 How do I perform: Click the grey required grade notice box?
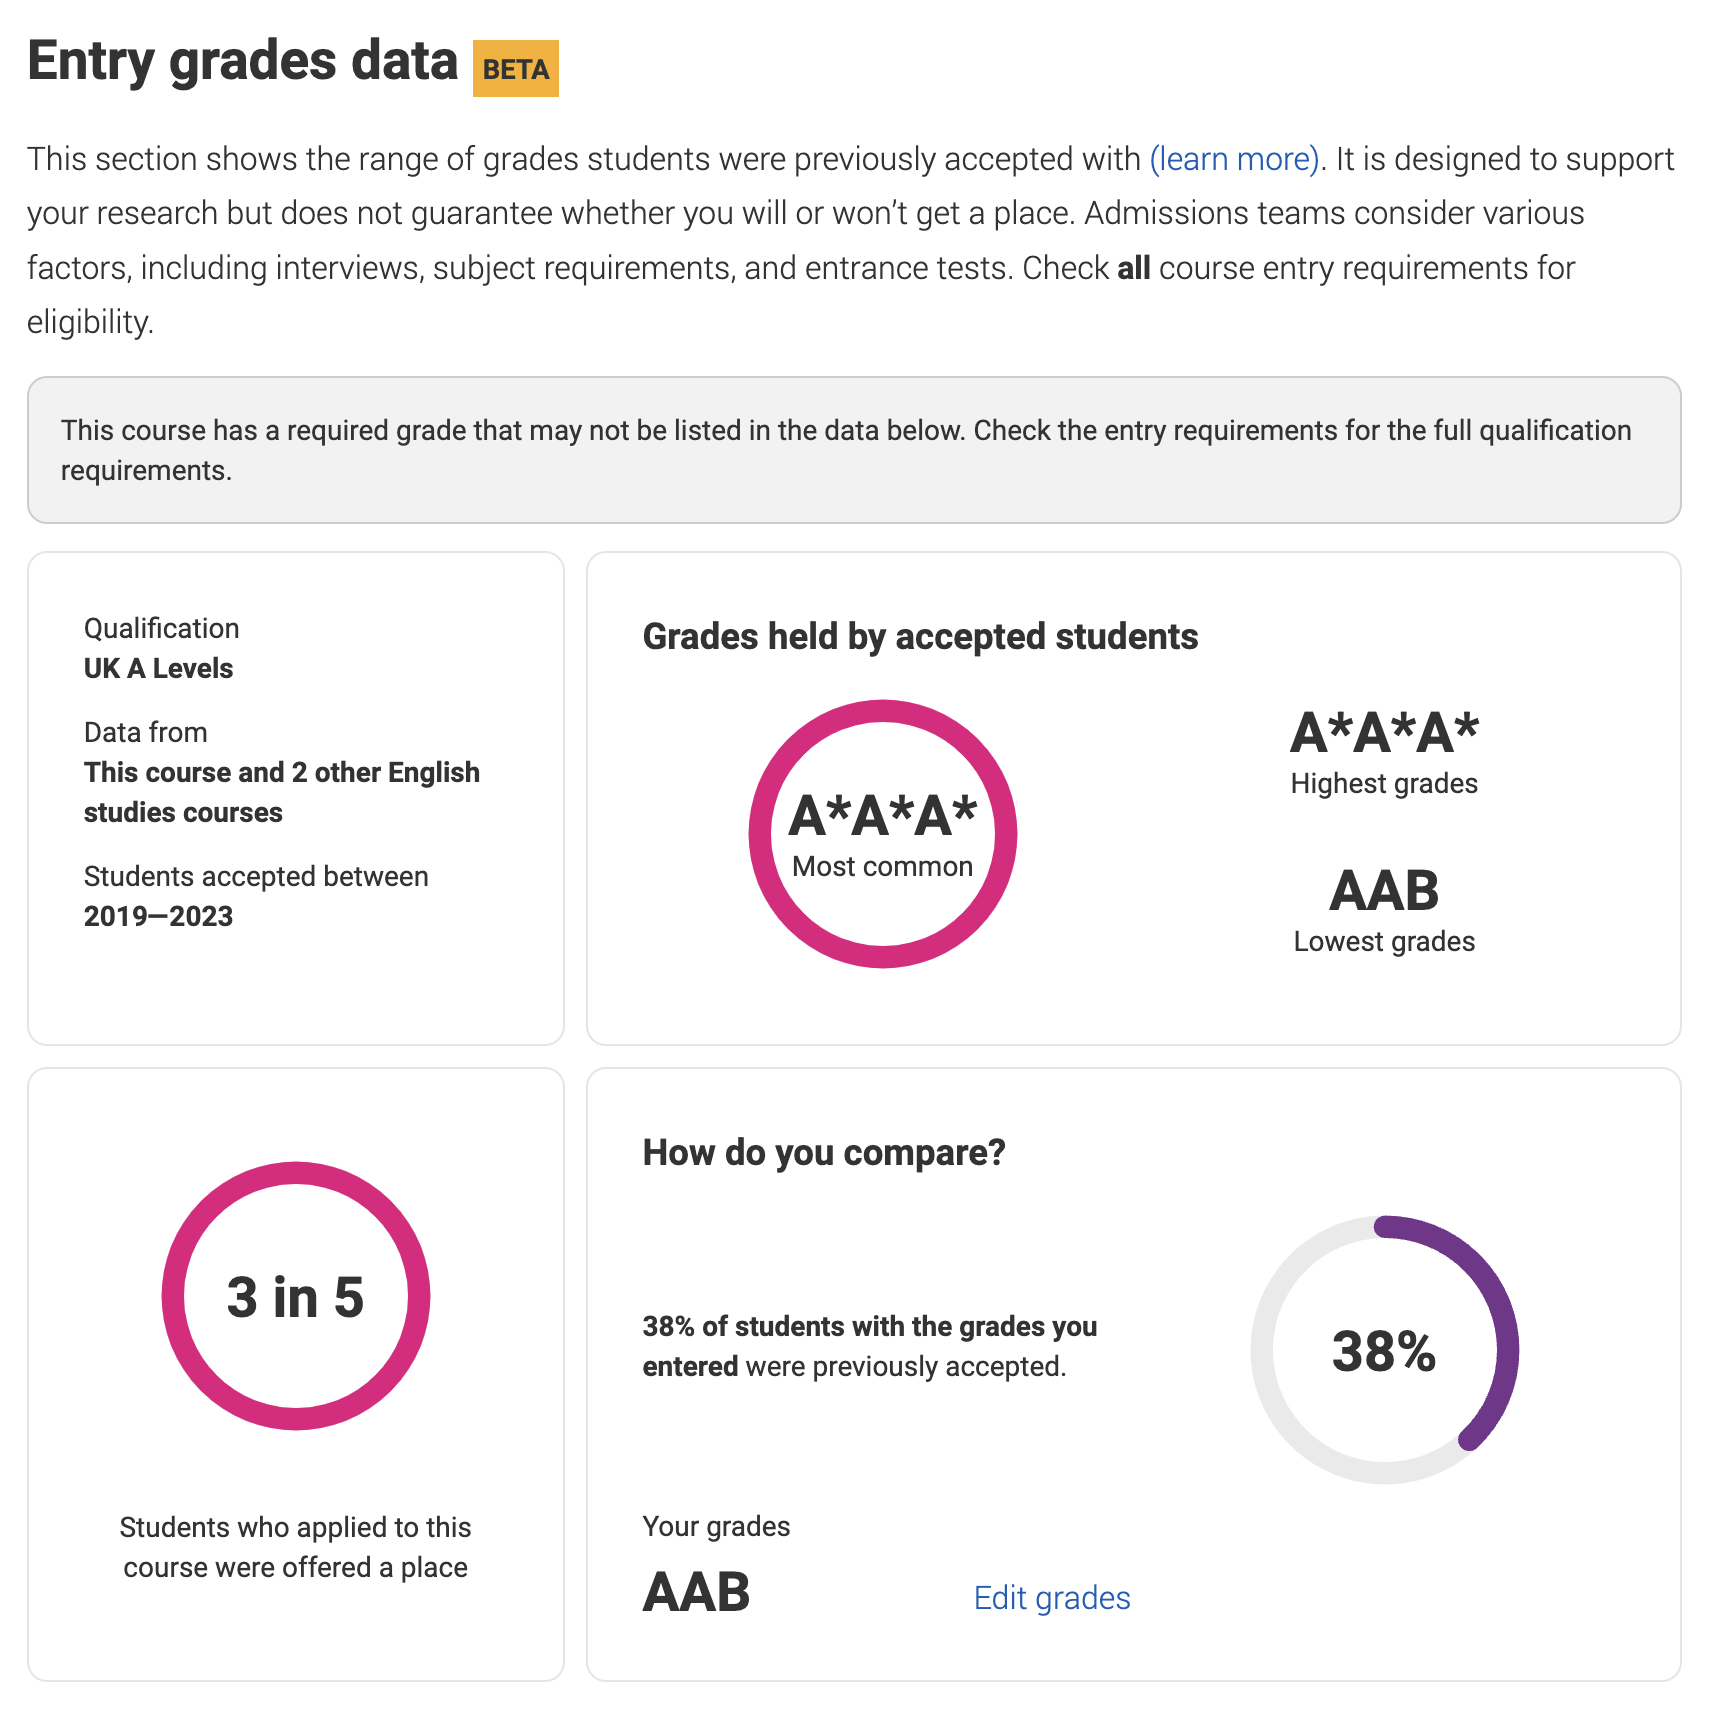[854, 450]
